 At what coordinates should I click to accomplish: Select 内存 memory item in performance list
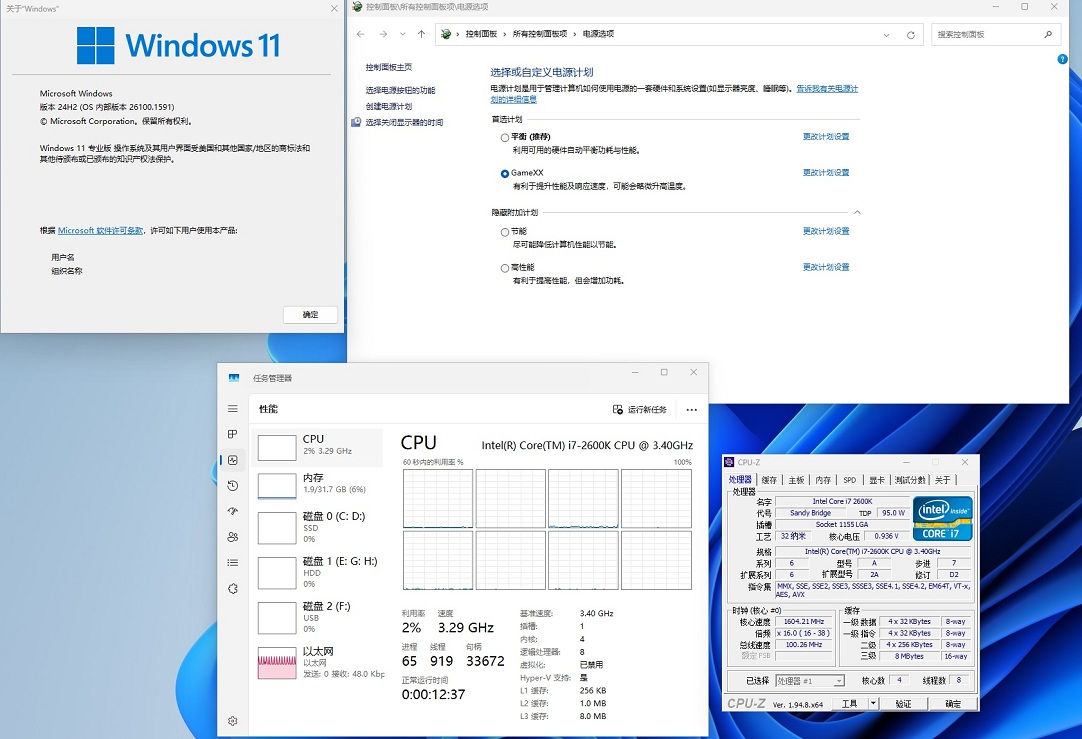coord(317,486)
